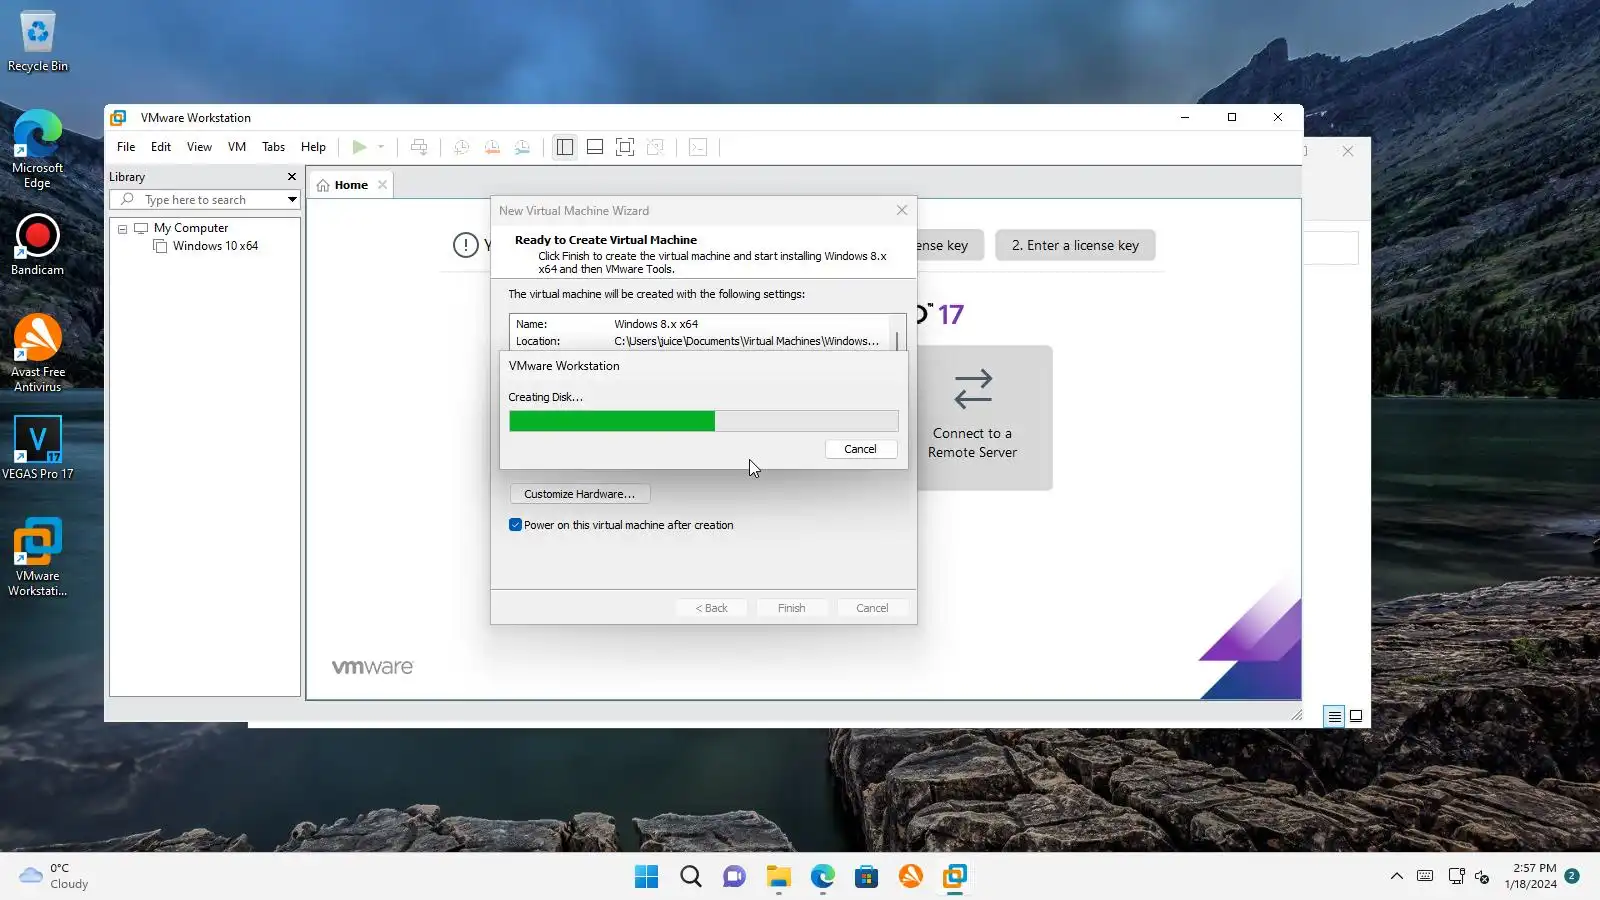1600x900 pixels.
Task: Open the VM menu
Action: [237, 147]
